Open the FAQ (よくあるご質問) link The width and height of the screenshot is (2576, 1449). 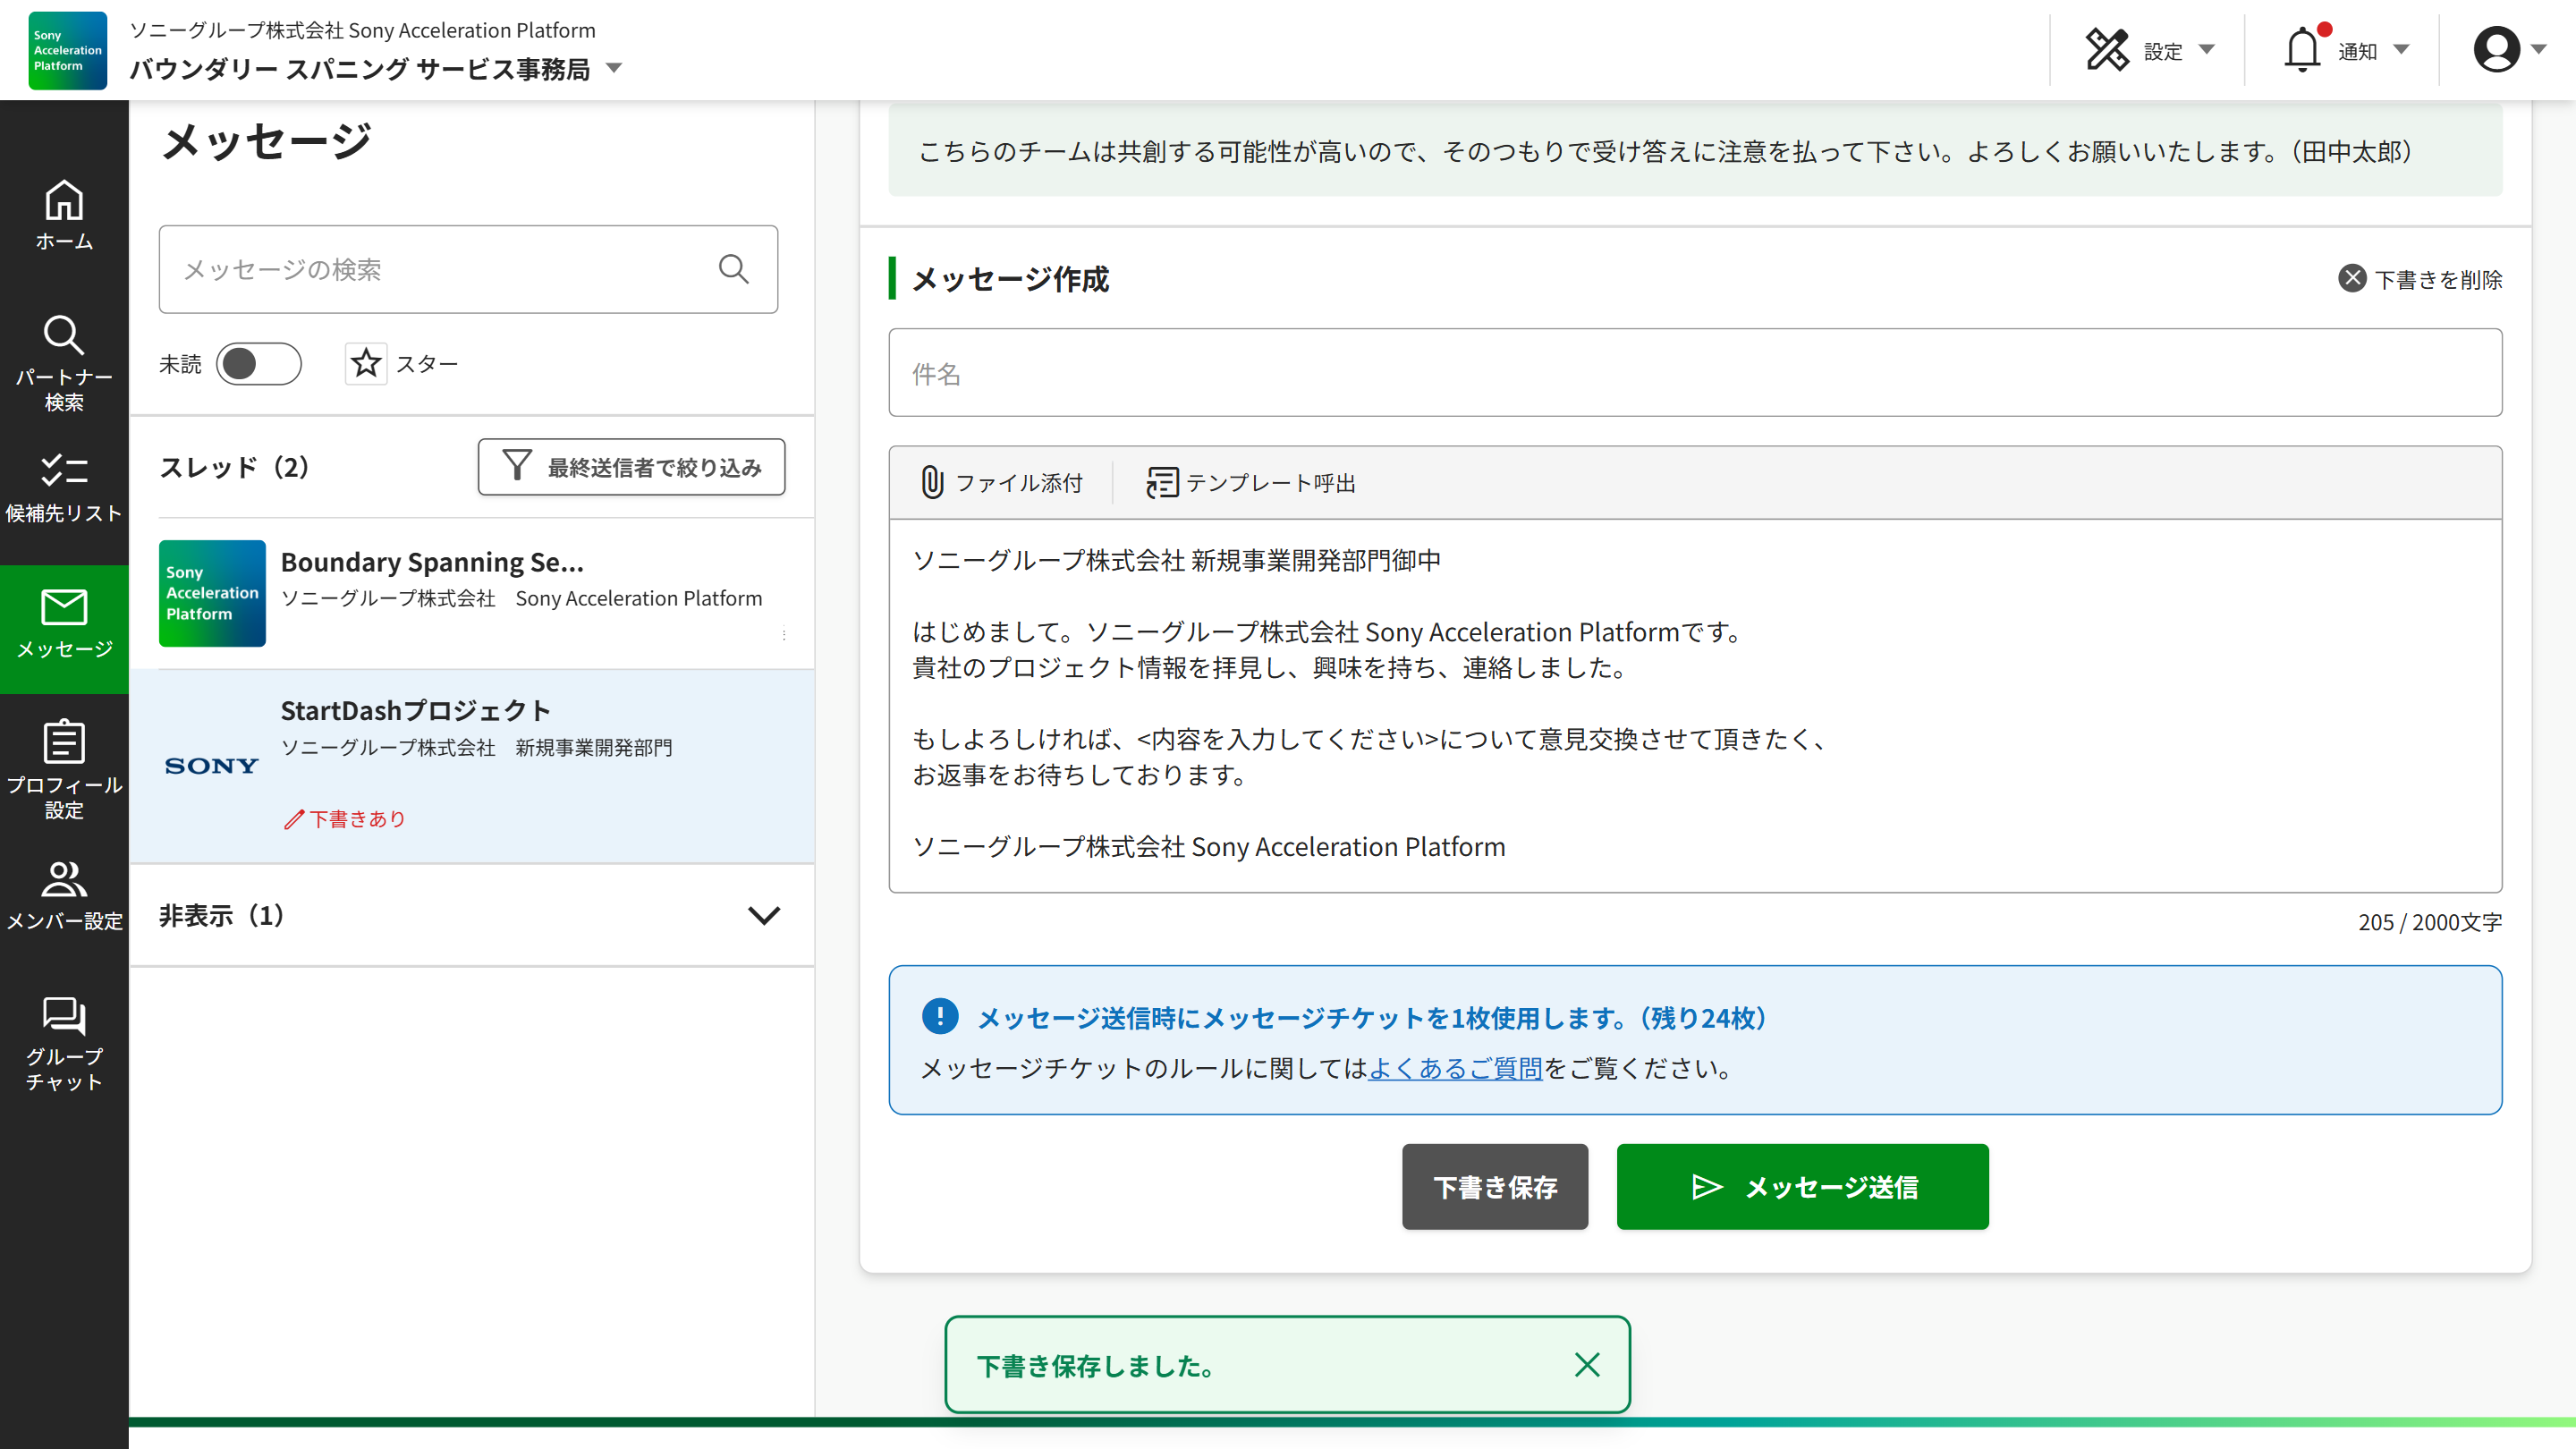(x=1455, y=1068)
